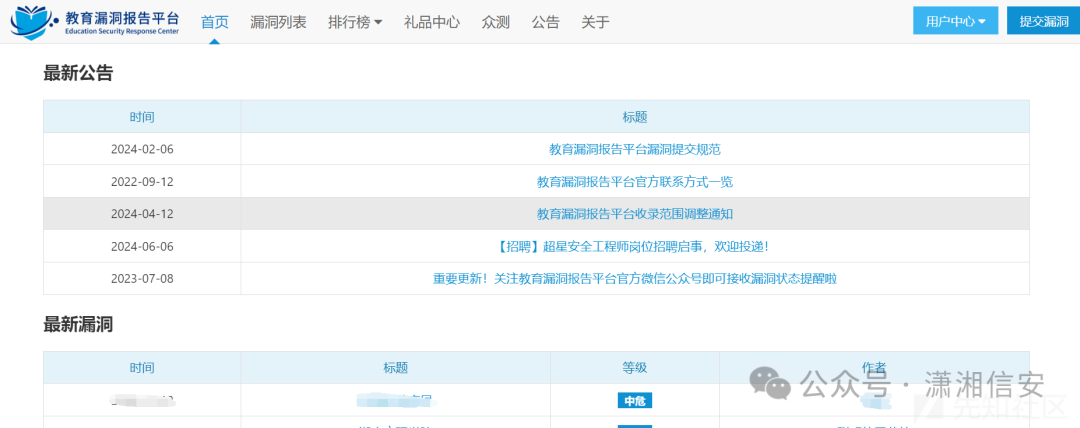Select the 众测 navigation item
Image resolution: width=1080 pixels, height=428 pixels.
(496, 22)
